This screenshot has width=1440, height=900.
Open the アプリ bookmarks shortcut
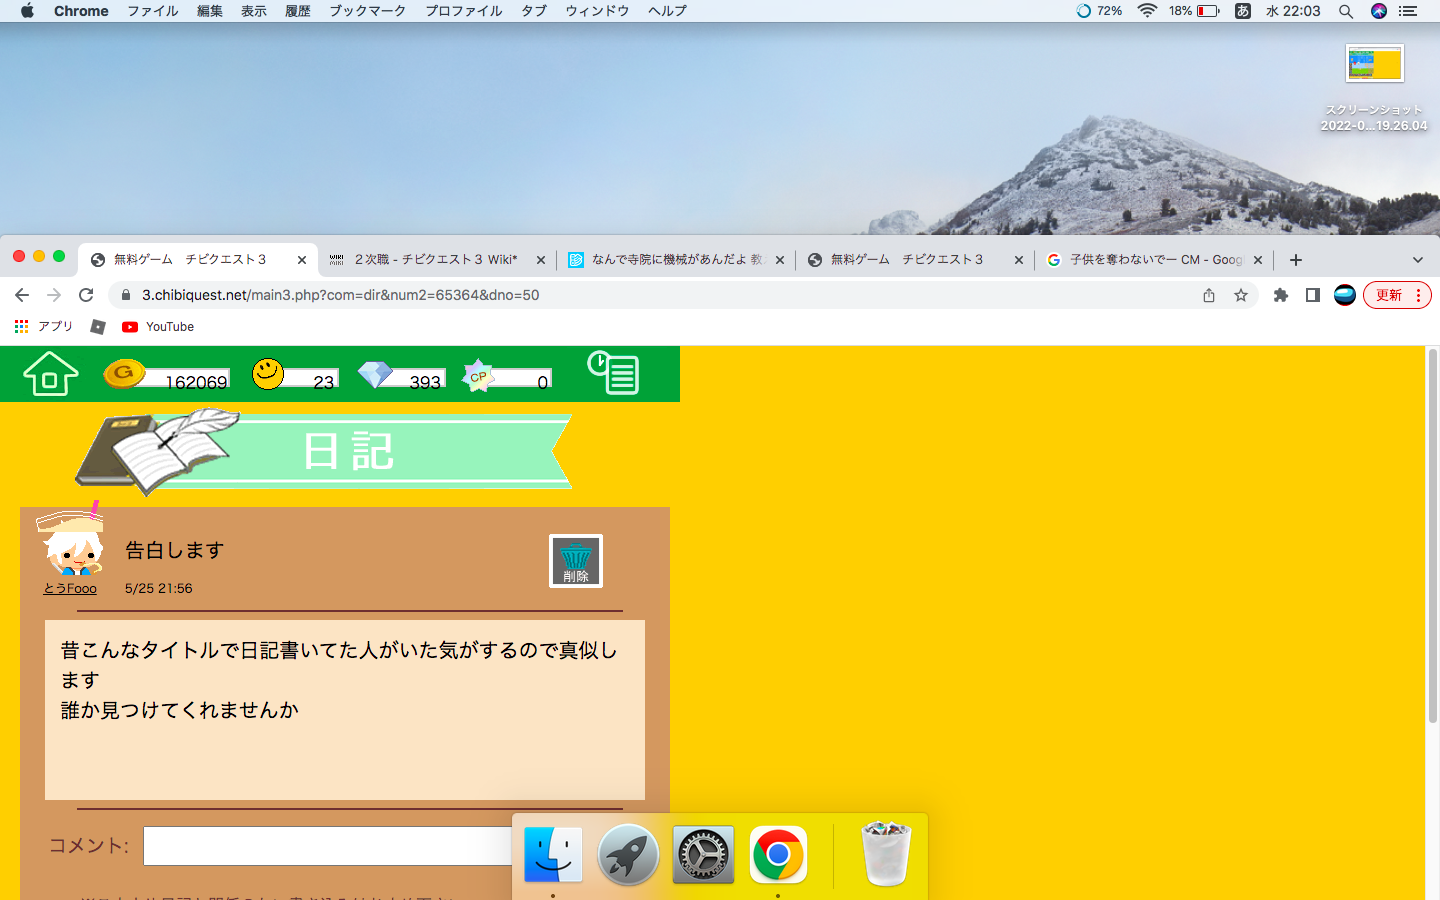(44, 327)
